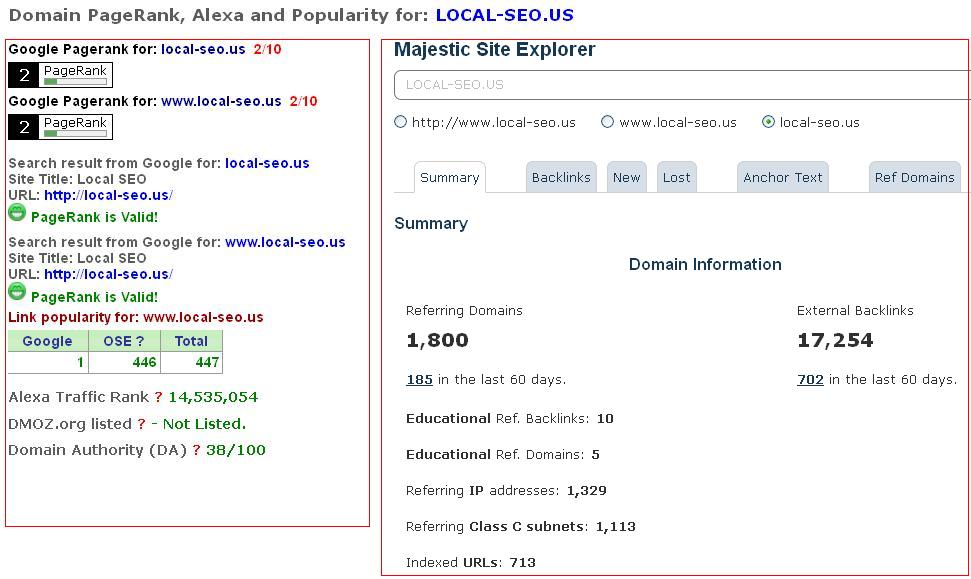The image size is (971, 579).
Task: Click the OSE value 446 cell
Action: (x=124, y=362)
